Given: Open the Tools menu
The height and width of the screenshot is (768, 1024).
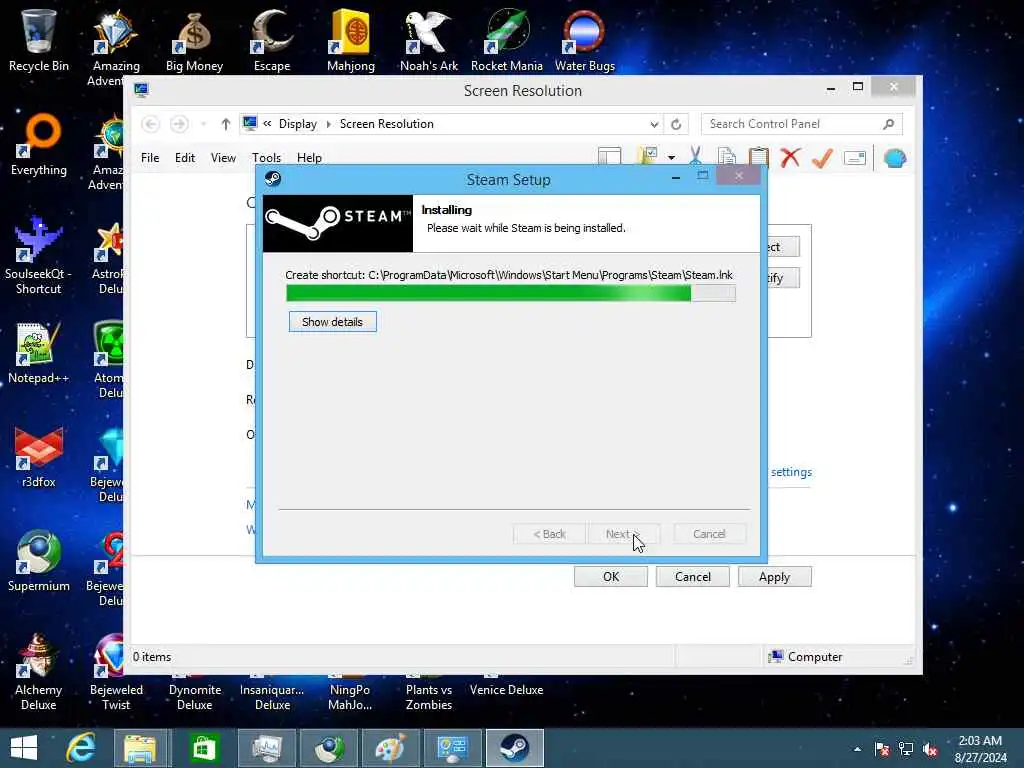Looking at the screenshot, I should (x=266, y=157).
